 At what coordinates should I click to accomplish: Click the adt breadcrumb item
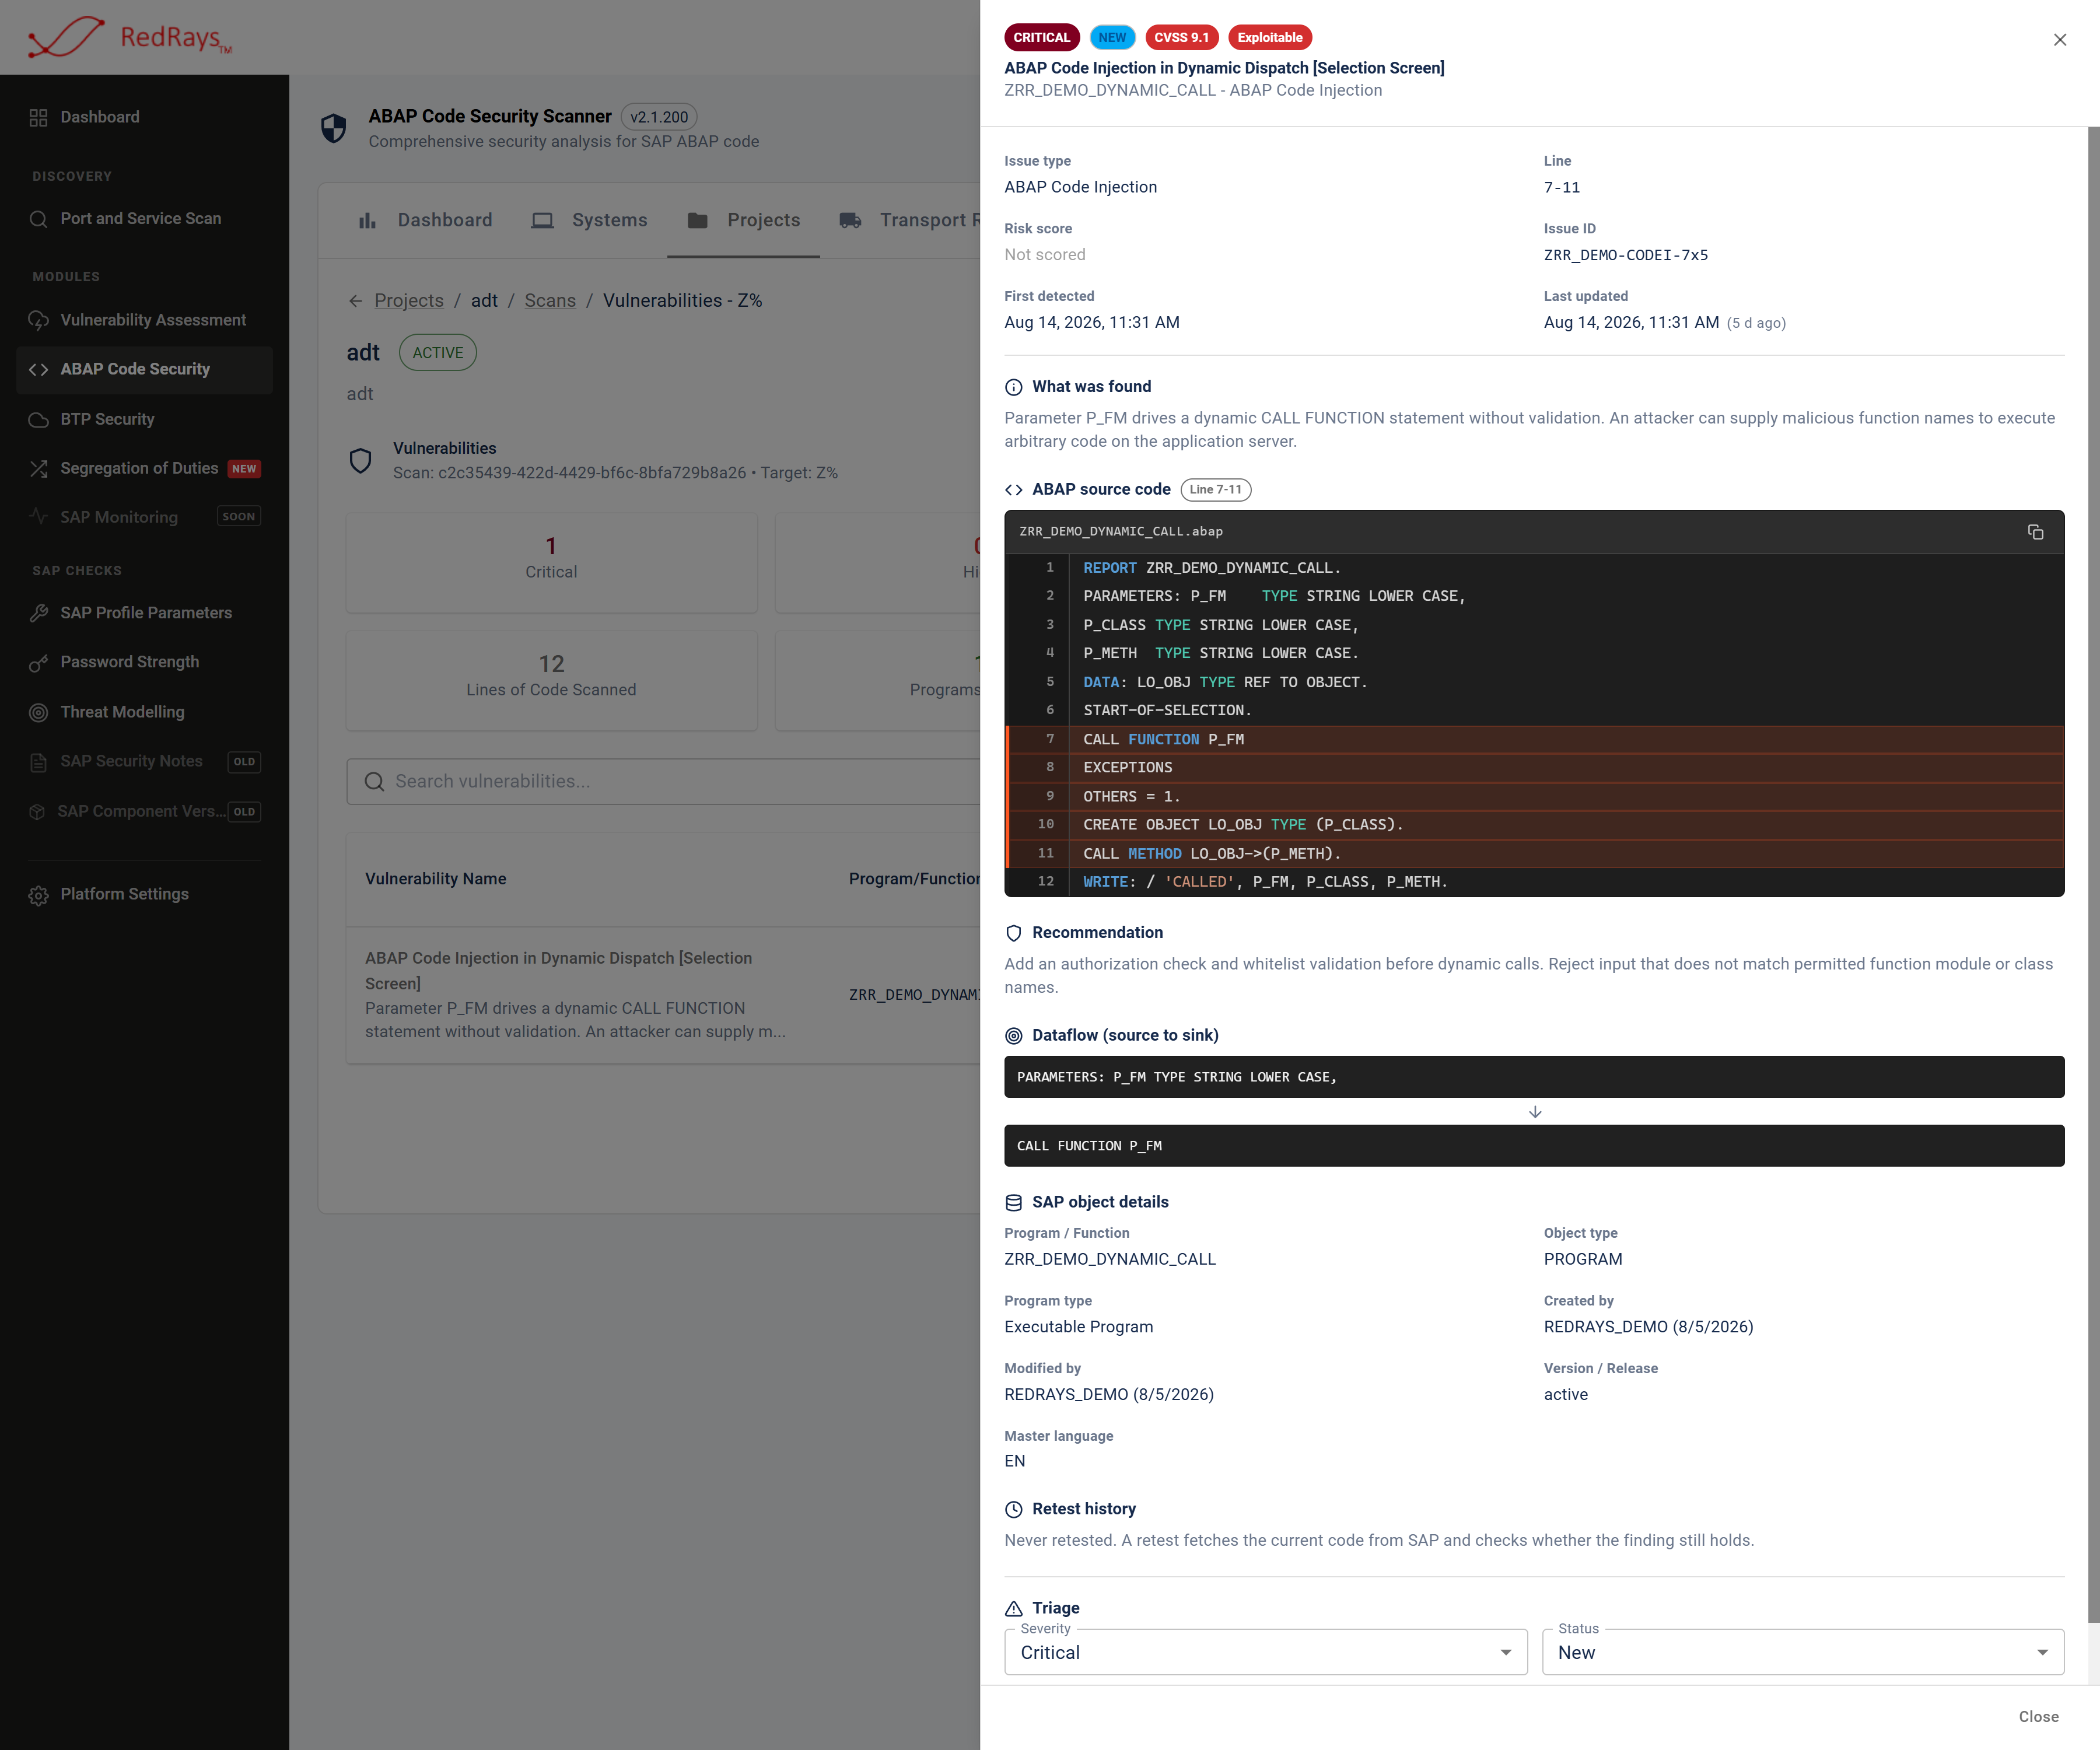[484, 301]
